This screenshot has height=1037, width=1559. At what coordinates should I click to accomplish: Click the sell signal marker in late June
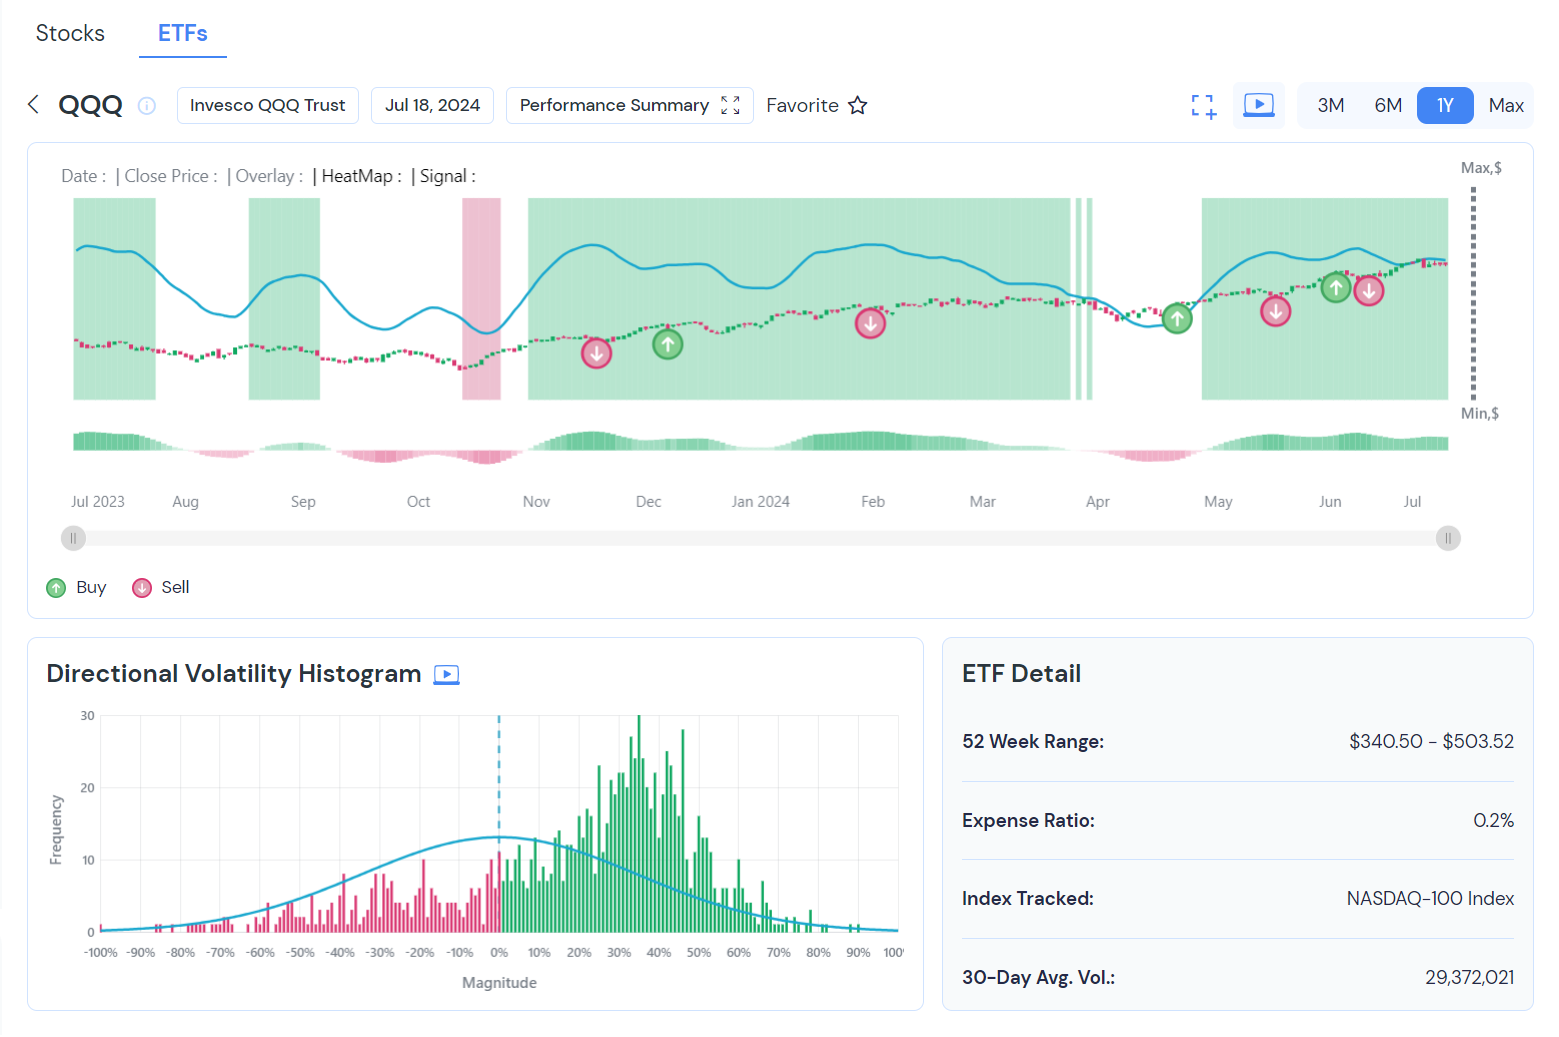coord(1369,291)
